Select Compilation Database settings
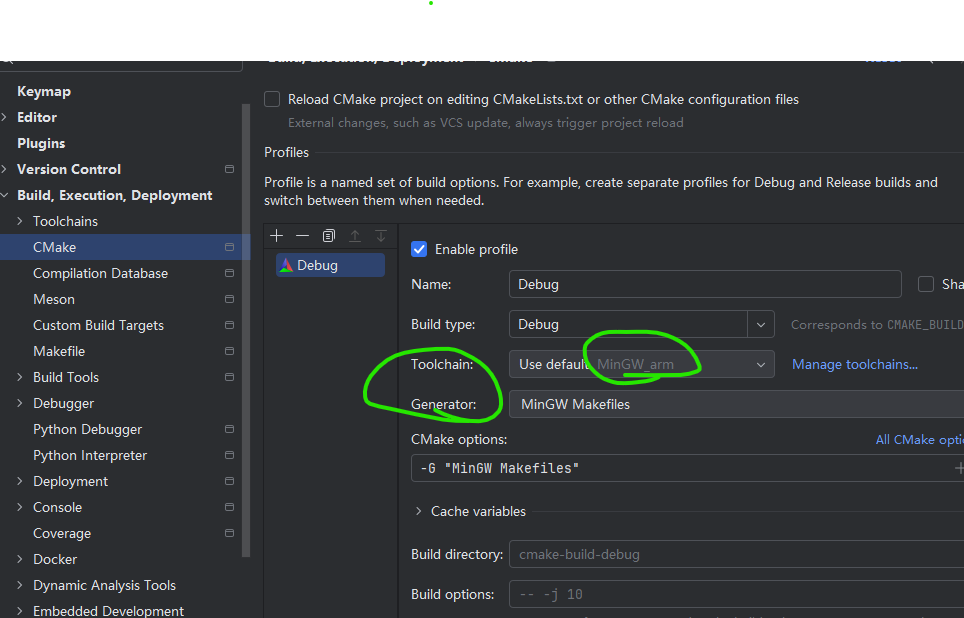This screenshot has height=618, width=964. point(100,273)
